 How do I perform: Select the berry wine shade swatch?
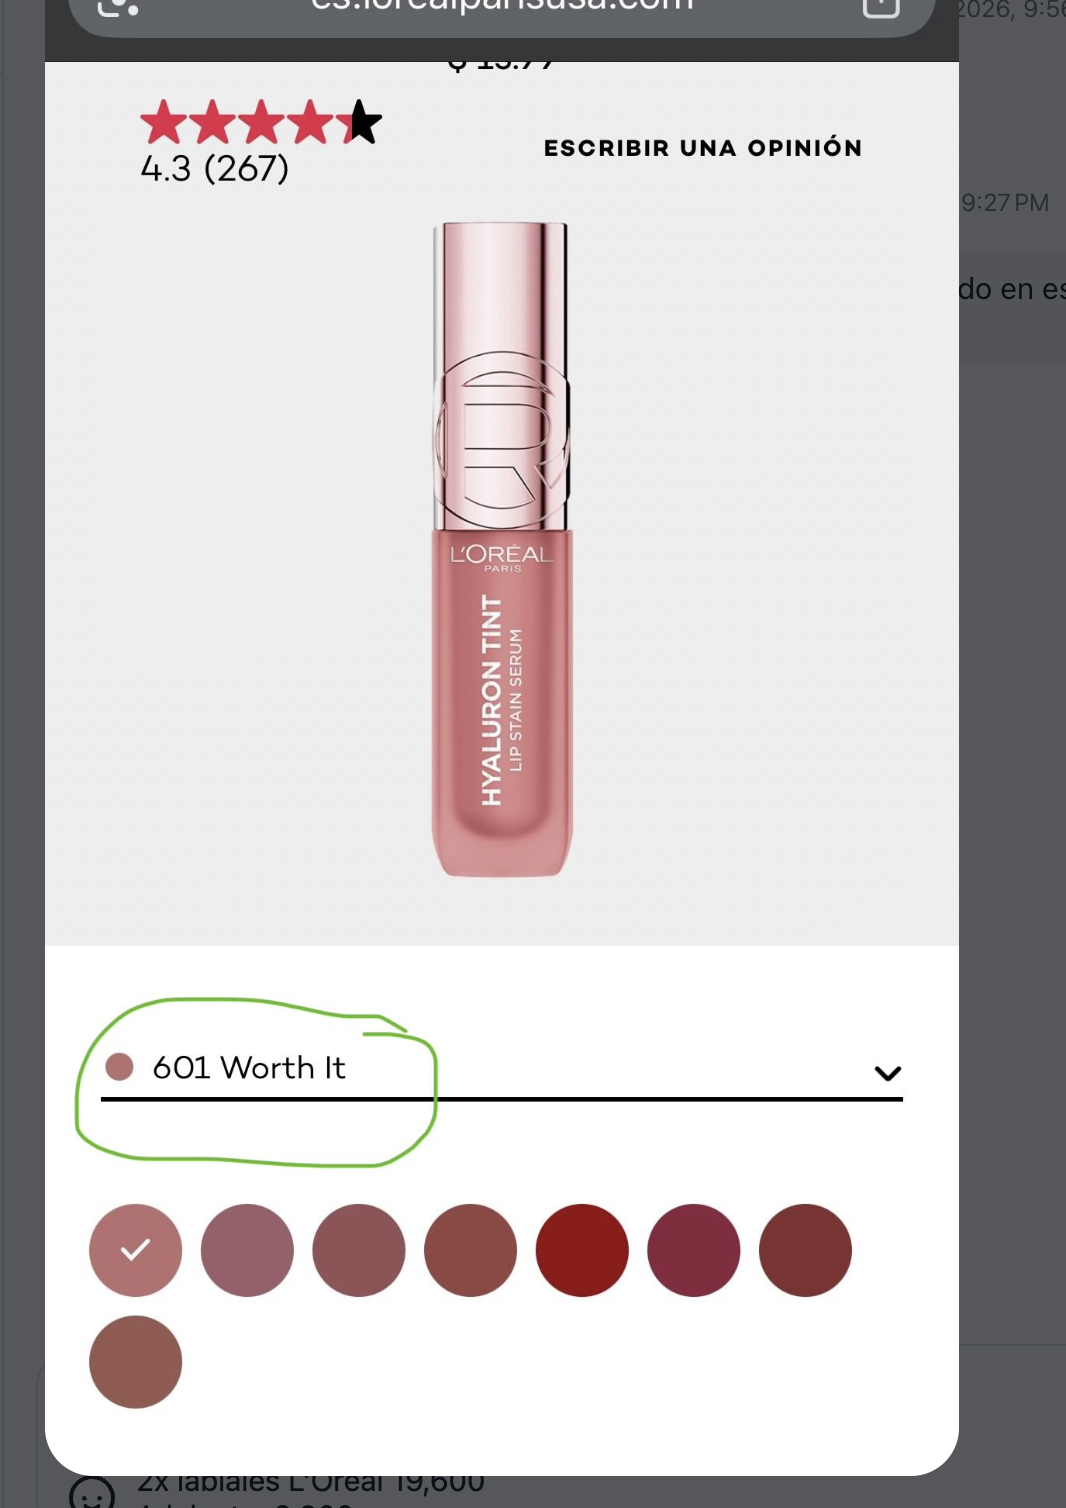coord(694,1250)
